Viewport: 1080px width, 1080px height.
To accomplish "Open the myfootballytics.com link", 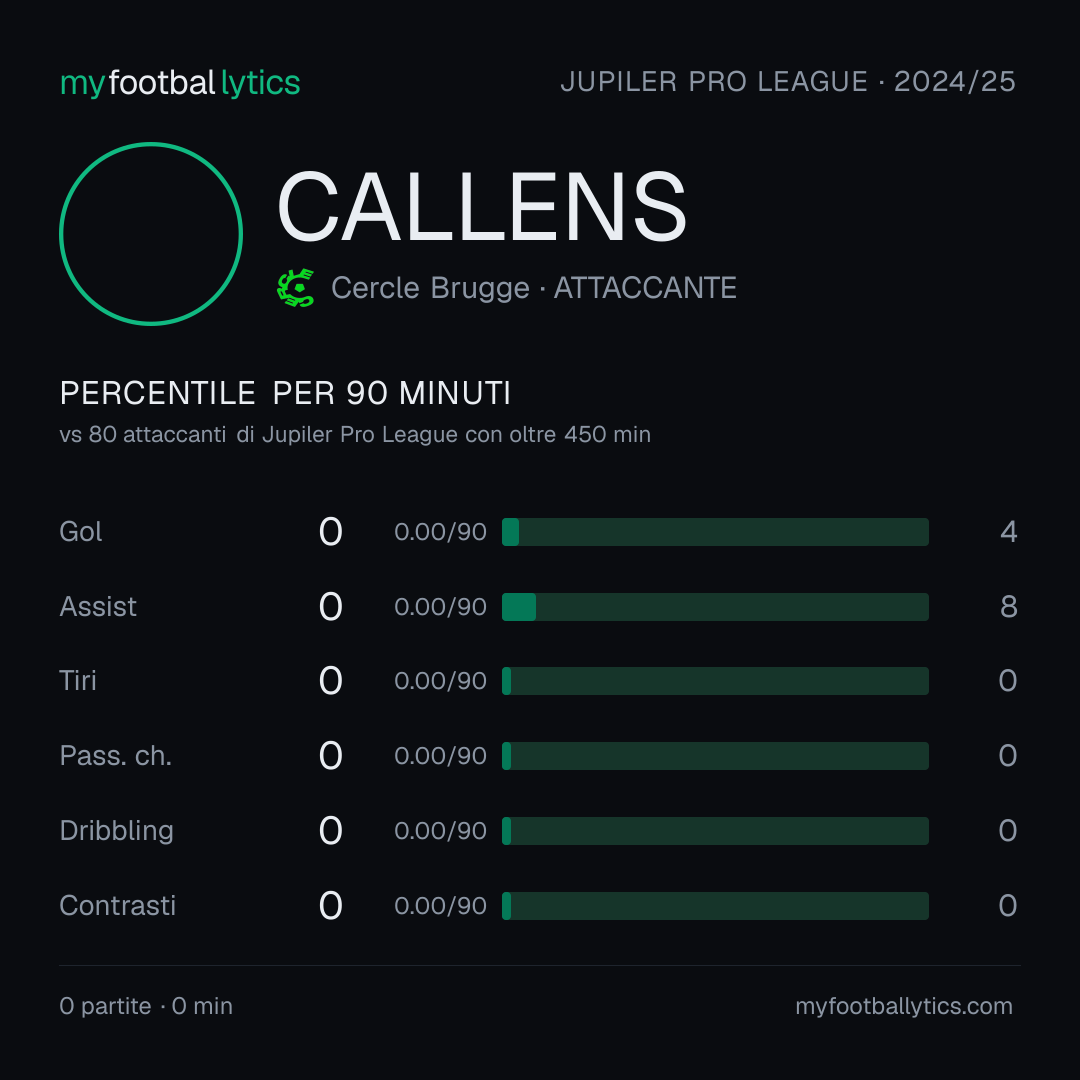I will (x=904, y=1006).
